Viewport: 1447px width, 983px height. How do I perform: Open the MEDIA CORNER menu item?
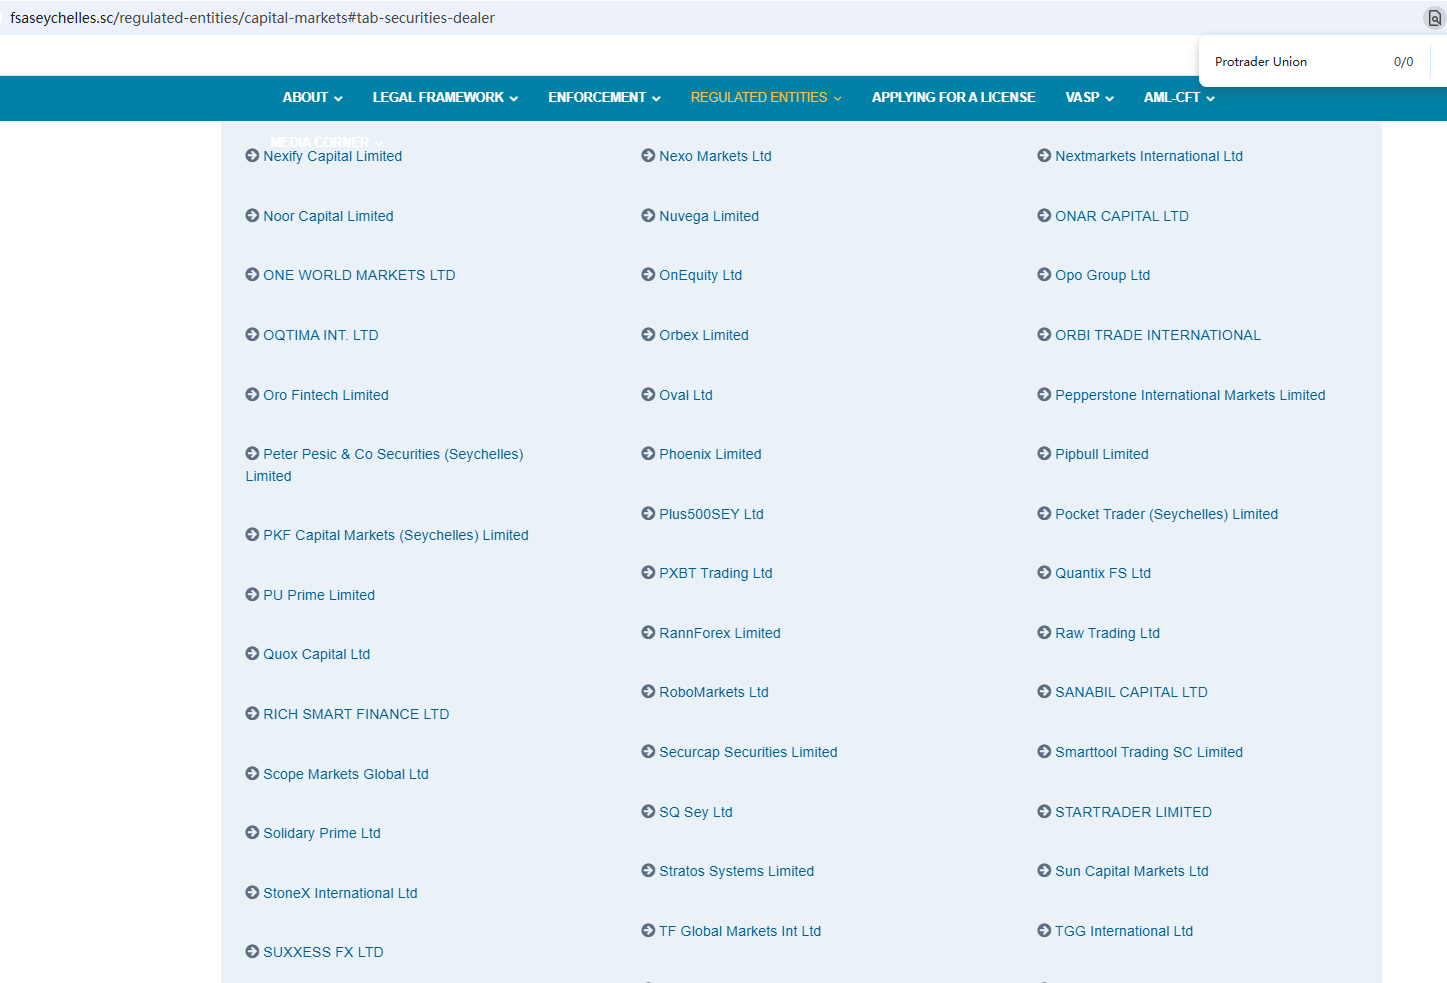pyautogui.click(x=326, y=142)
